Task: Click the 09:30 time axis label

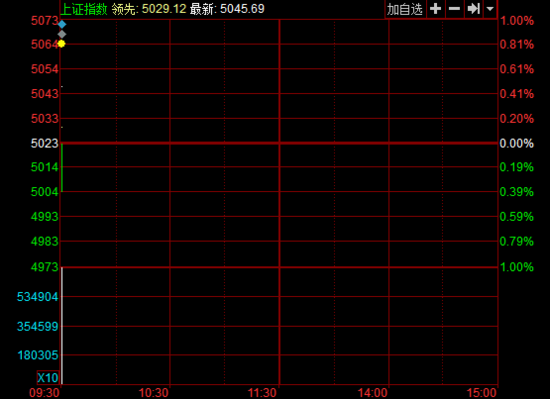Action: coord(44,393)
